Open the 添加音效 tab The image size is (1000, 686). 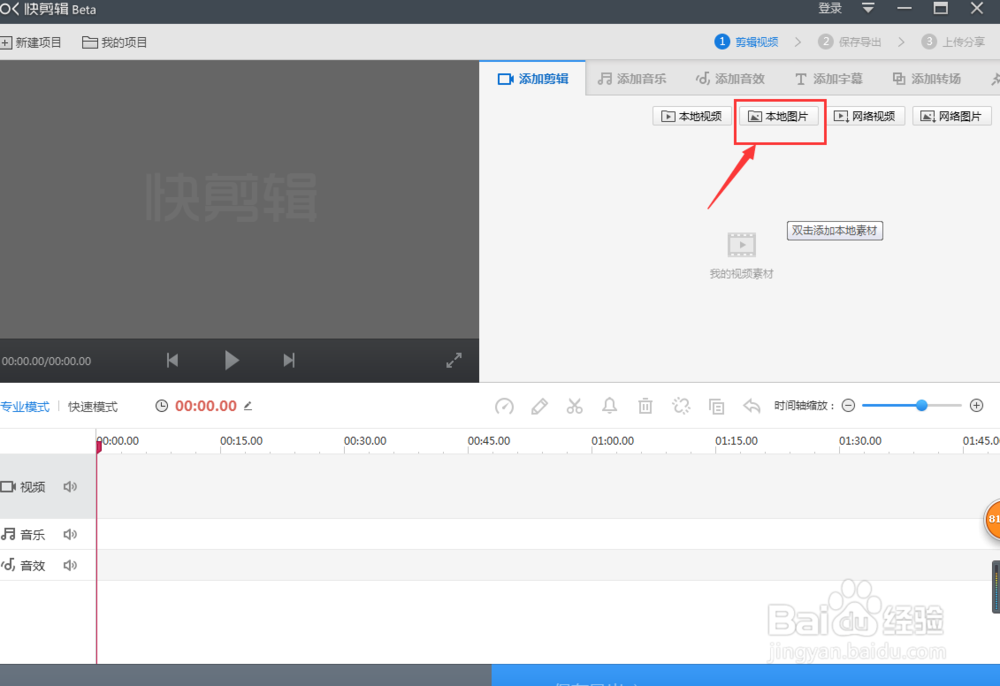point(730,79)
